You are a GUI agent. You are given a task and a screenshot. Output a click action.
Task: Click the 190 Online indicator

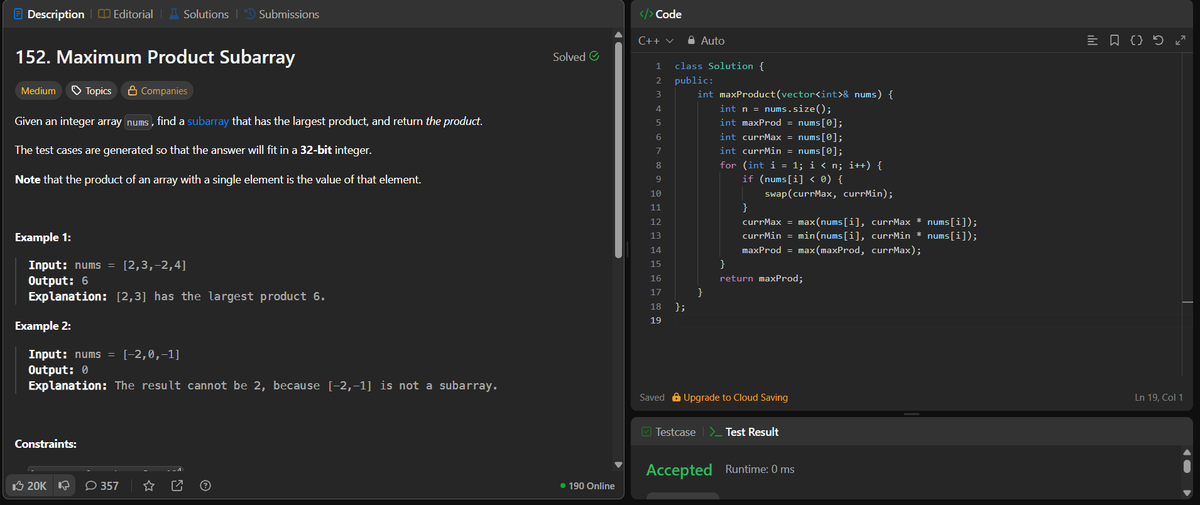(587, 486)
